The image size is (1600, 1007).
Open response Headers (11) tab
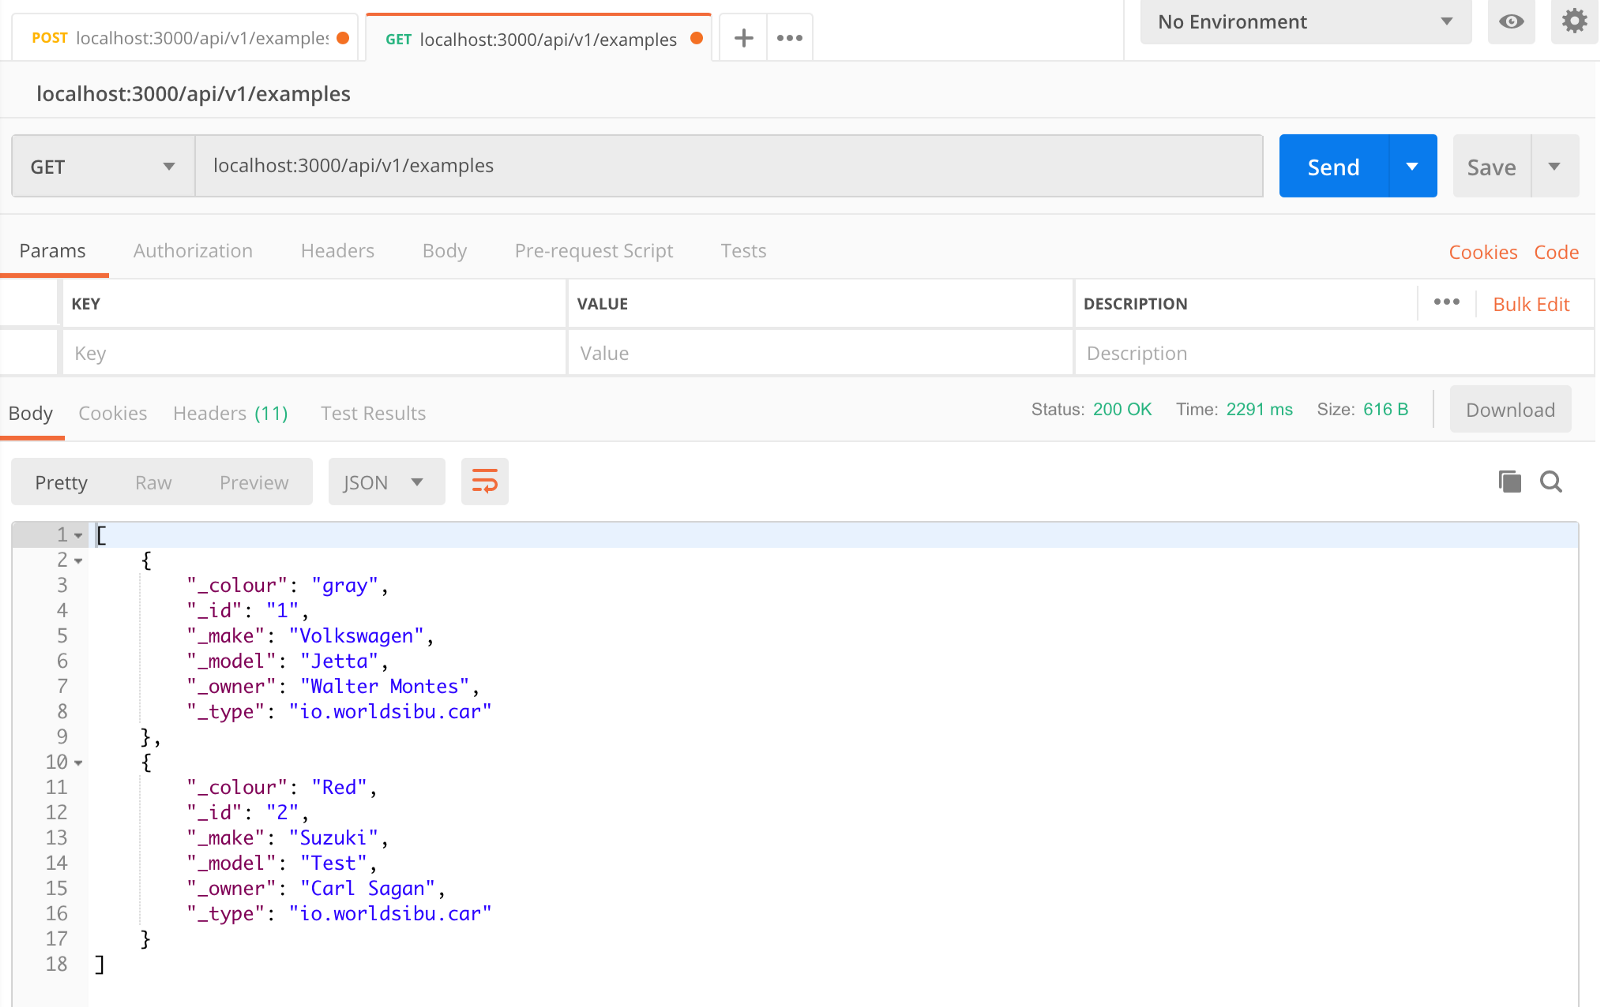(230, 414)
